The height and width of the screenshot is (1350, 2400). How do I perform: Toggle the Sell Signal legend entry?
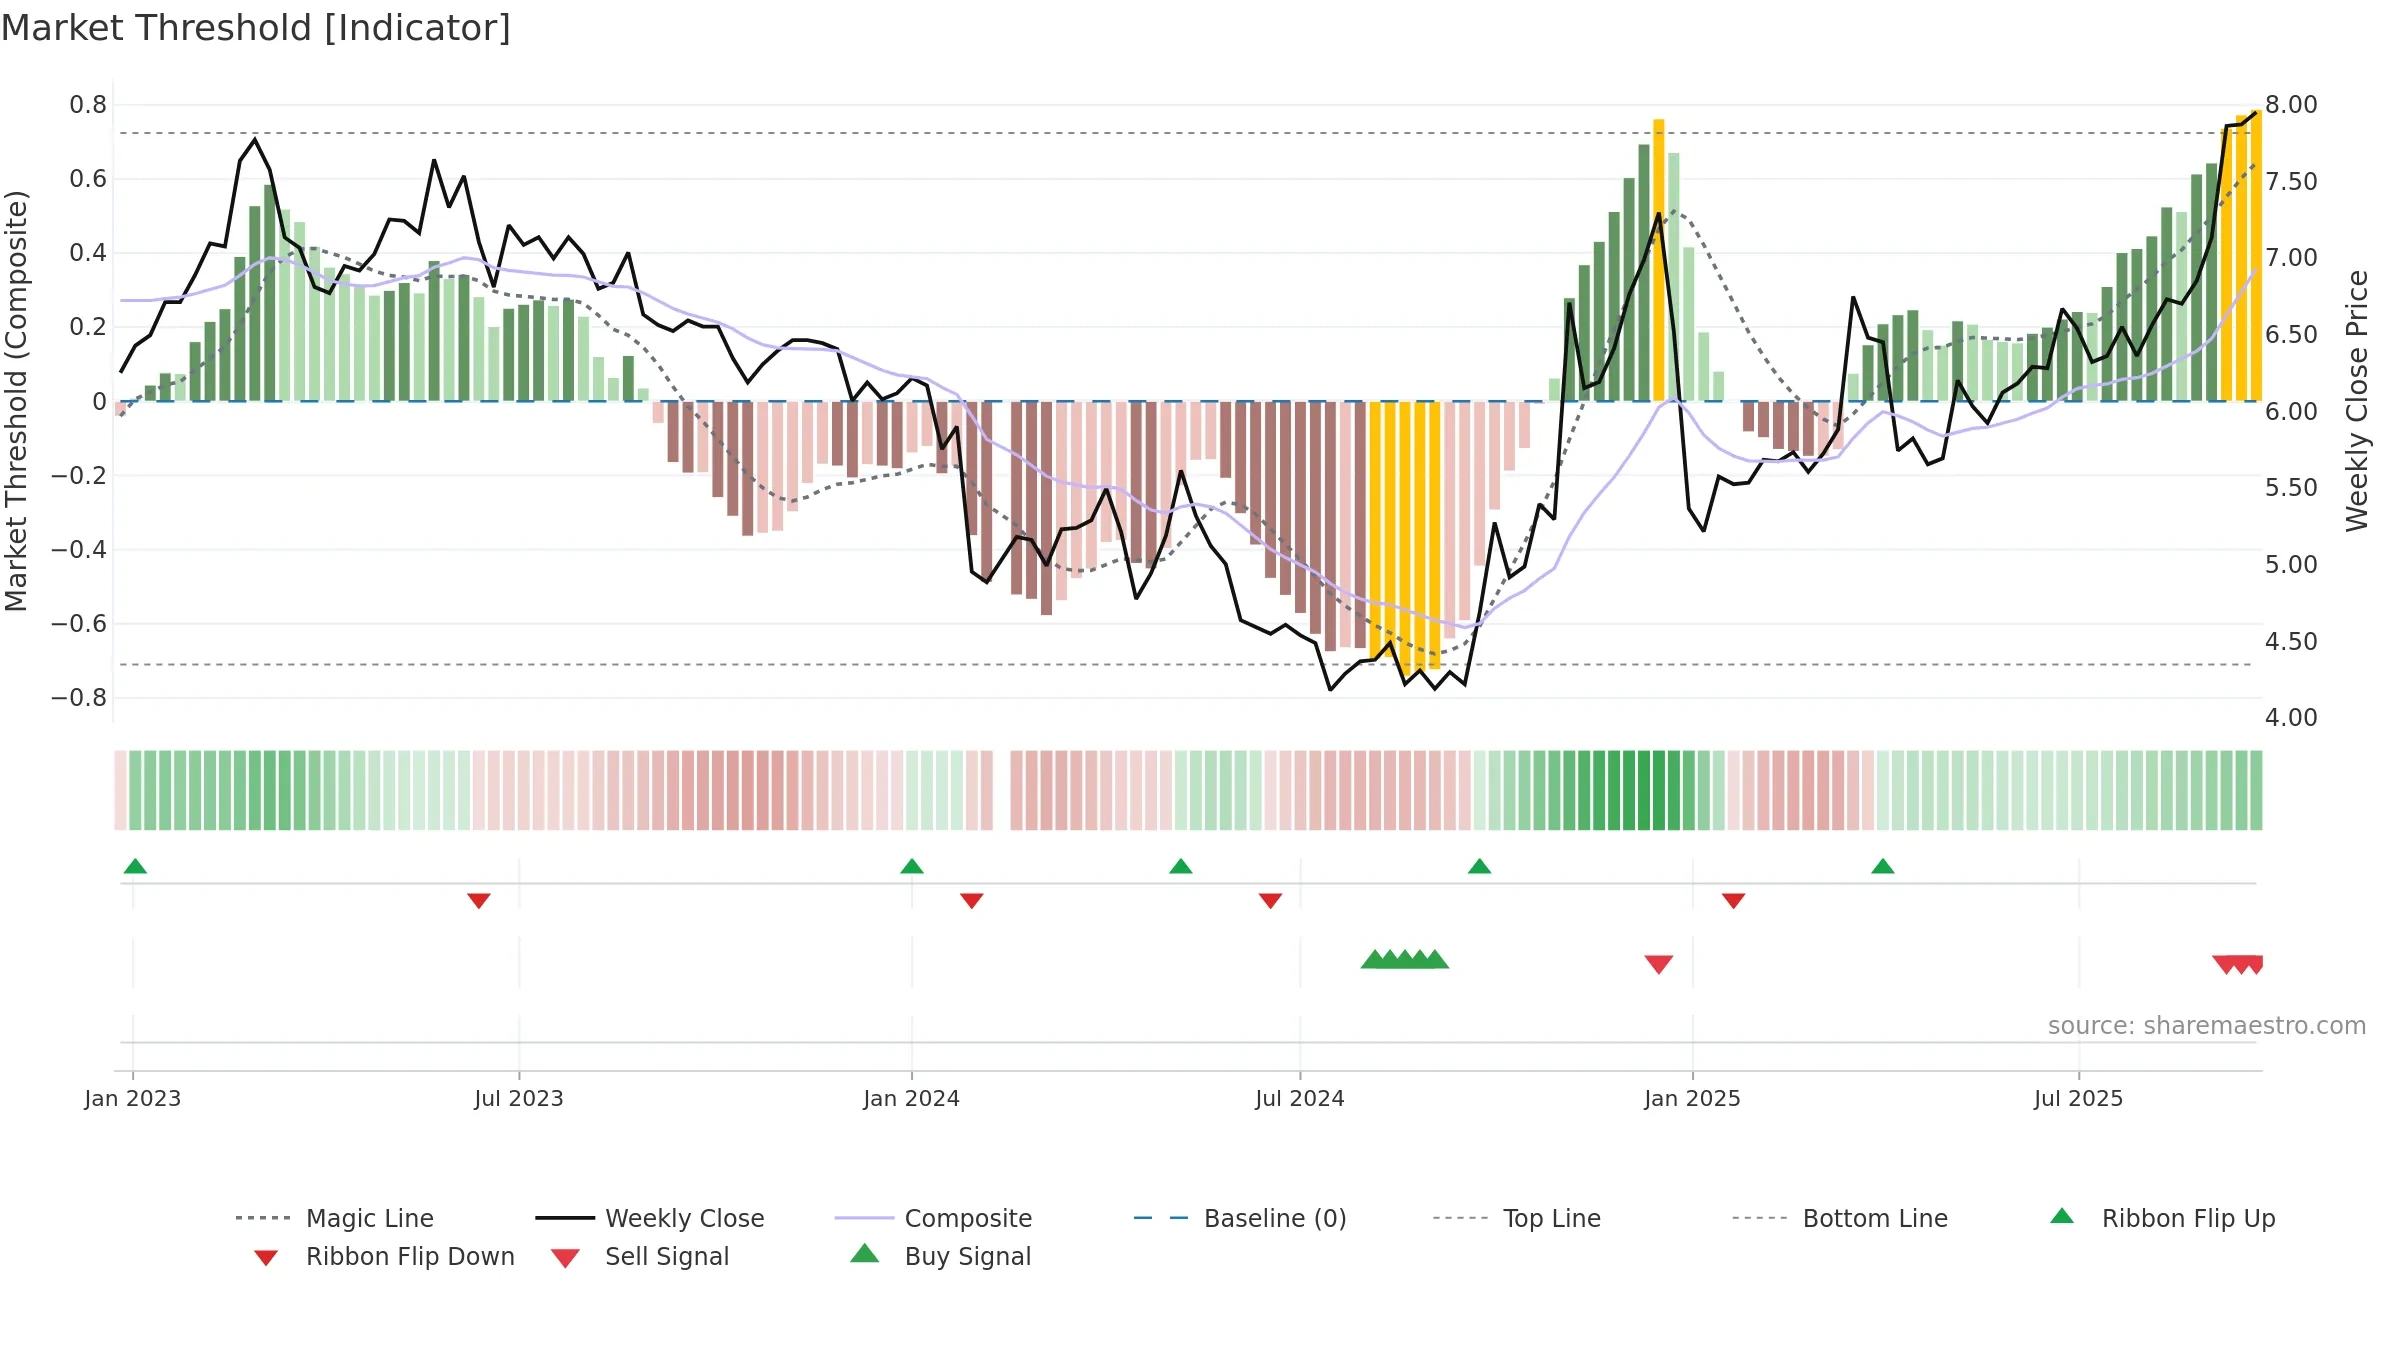(640, 1256)
